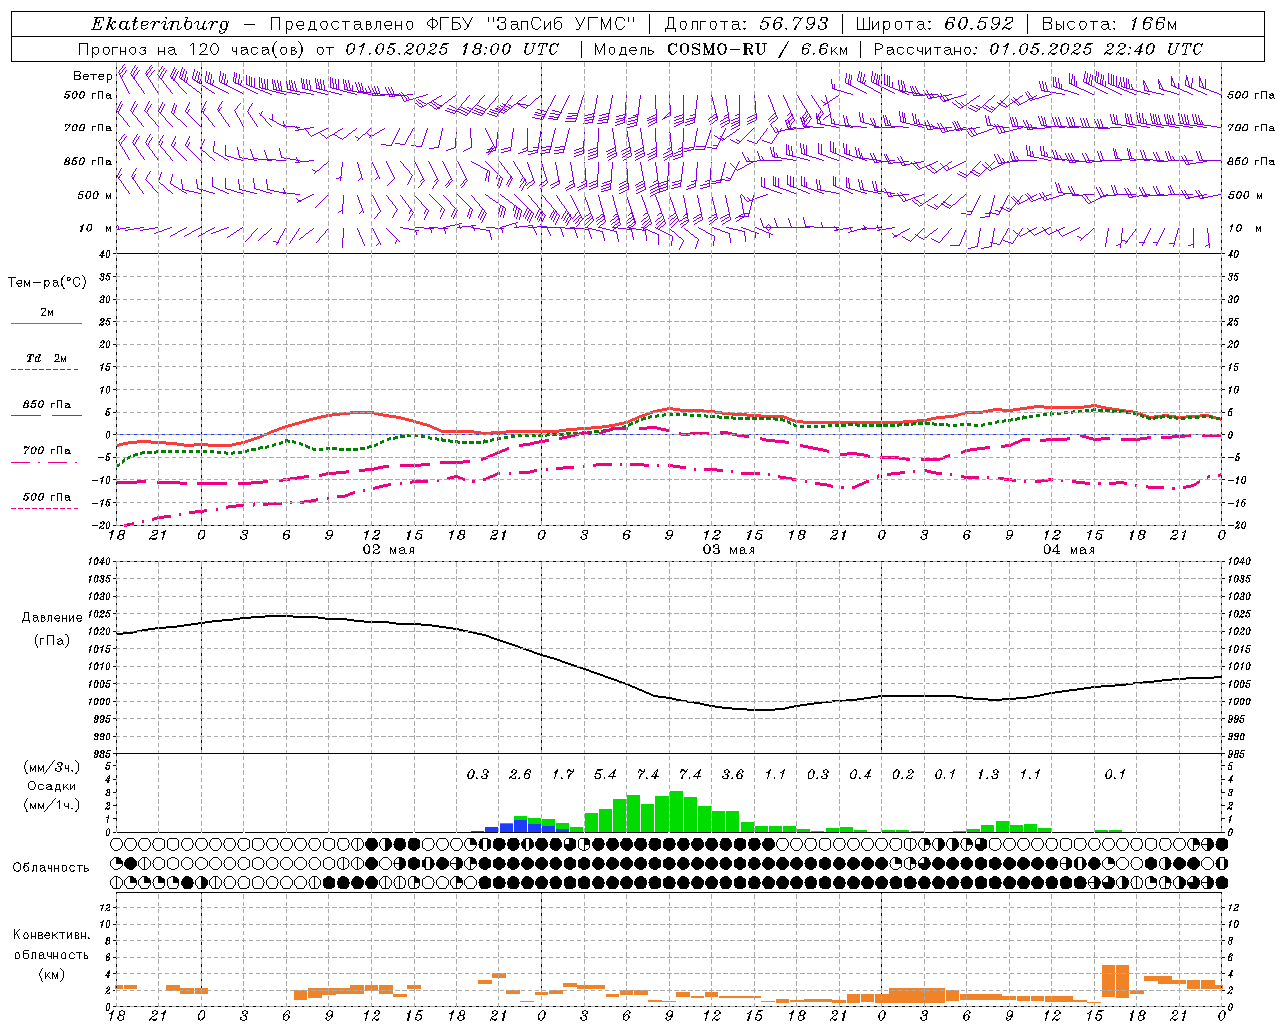Click the '04 мая' date label
This screenshot has height=1024, width=1280.
(x=1068, y=550)
